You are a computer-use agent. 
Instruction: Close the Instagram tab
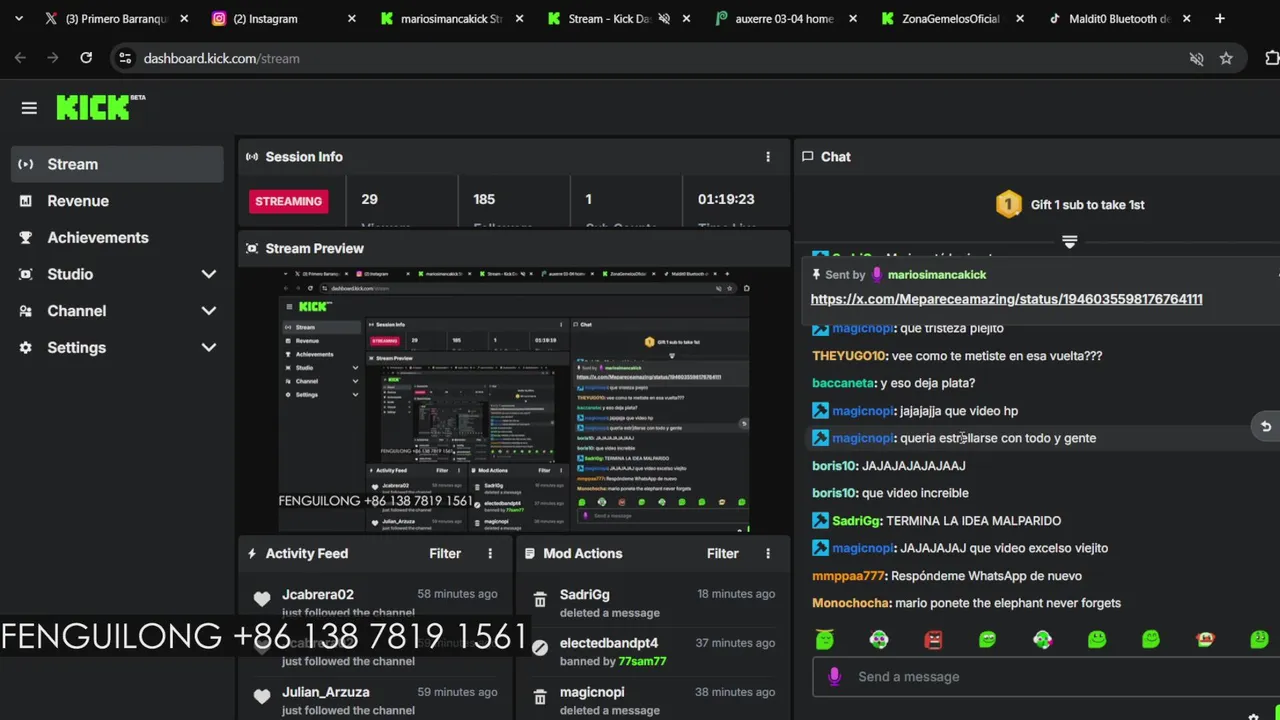pos(351,18)
